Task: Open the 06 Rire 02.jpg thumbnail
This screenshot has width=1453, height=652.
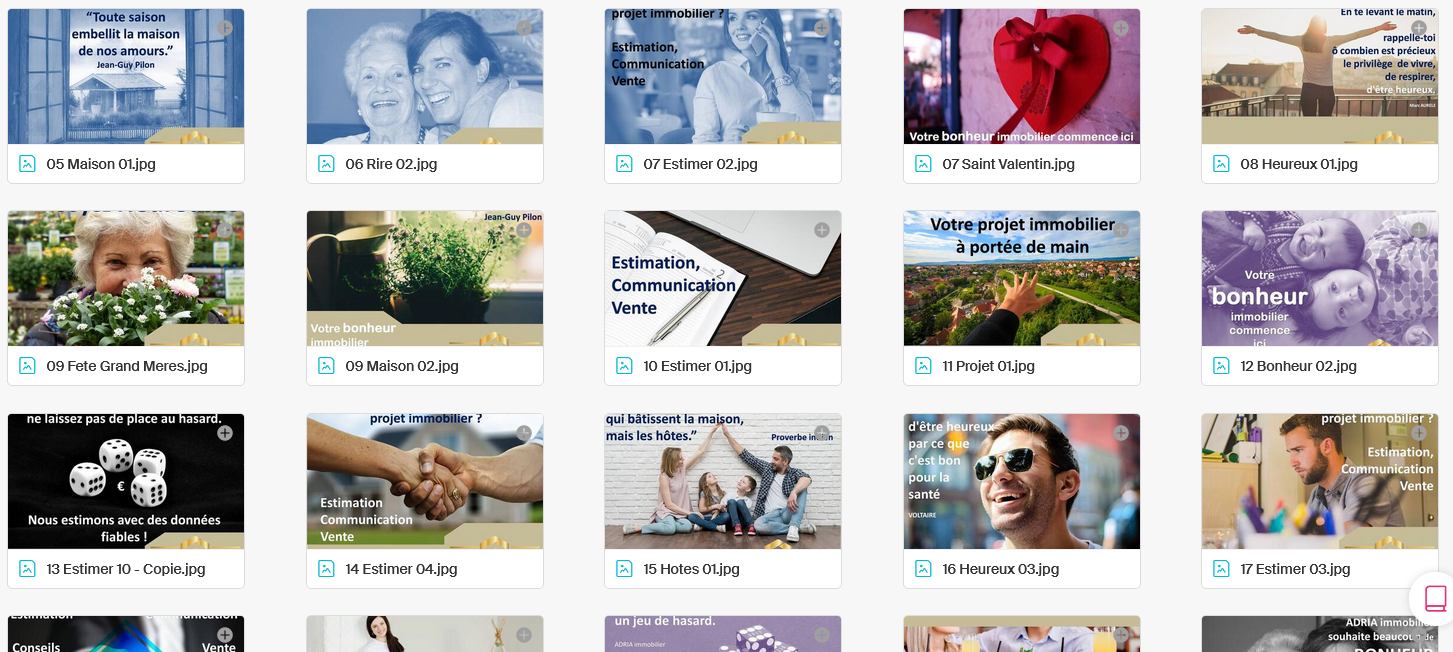Action: tap(425, 77)
